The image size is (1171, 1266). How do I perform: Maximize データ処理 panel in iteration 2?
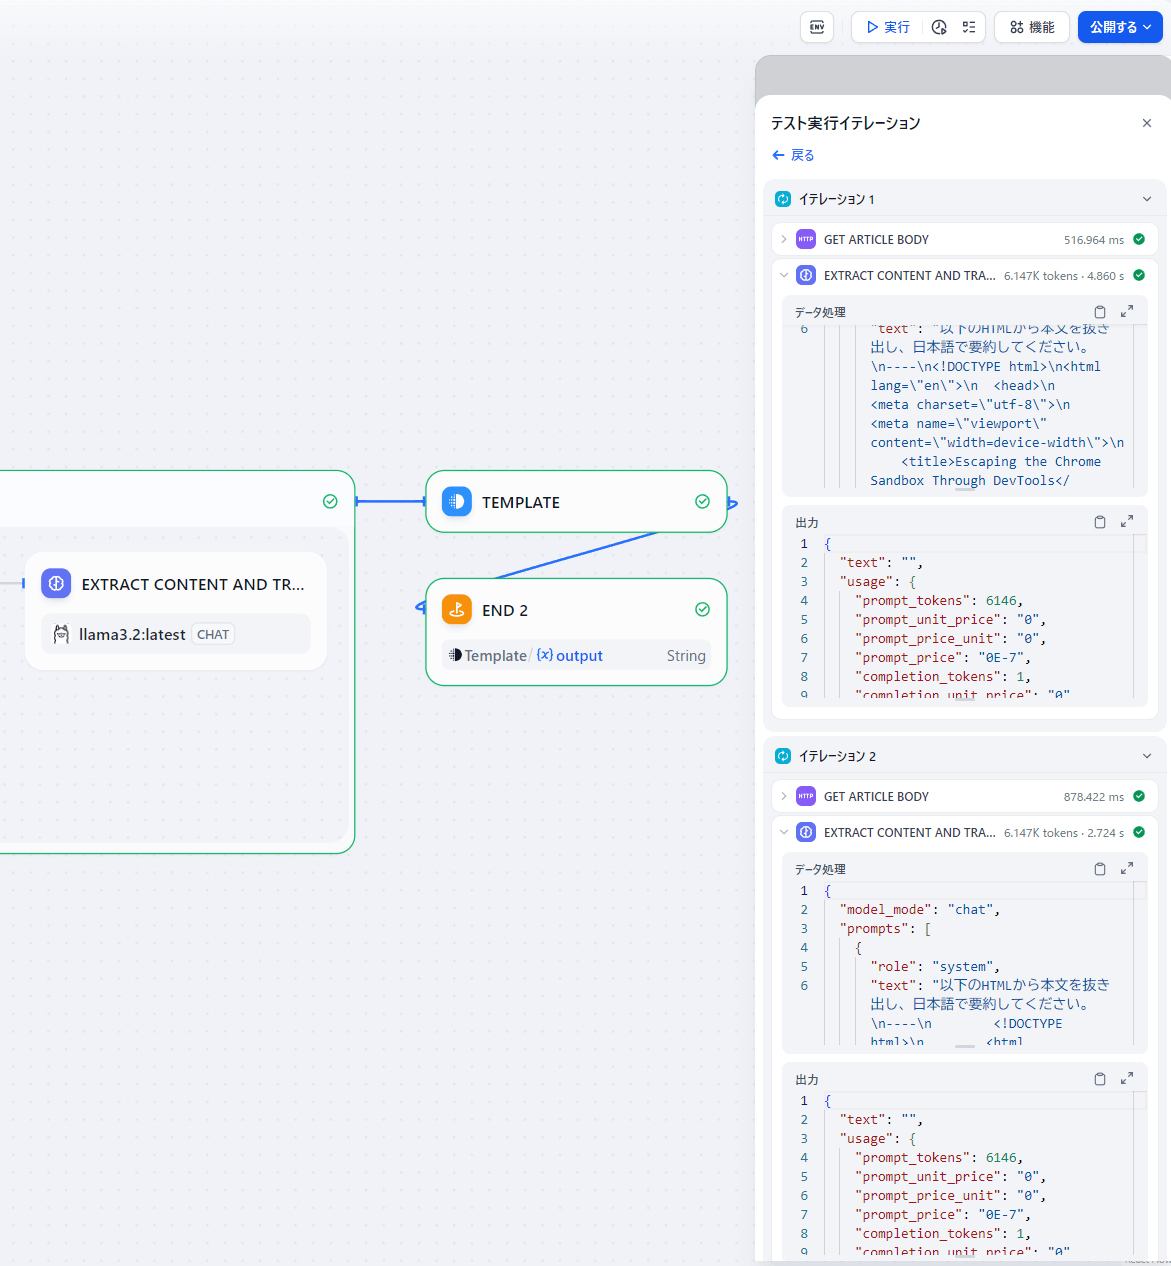pyautogui.click(x=1127, y=869)
